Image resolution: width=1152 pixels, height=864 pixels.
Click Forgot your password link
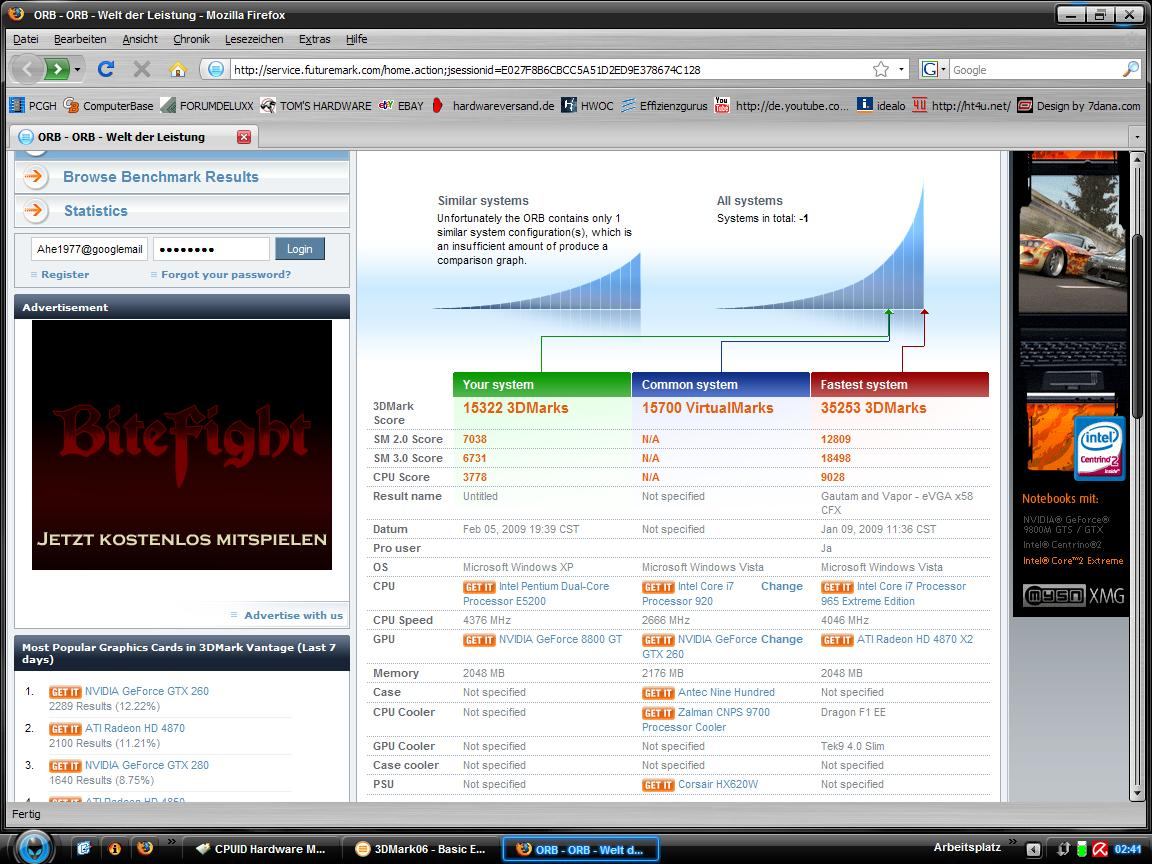point(226,274)
